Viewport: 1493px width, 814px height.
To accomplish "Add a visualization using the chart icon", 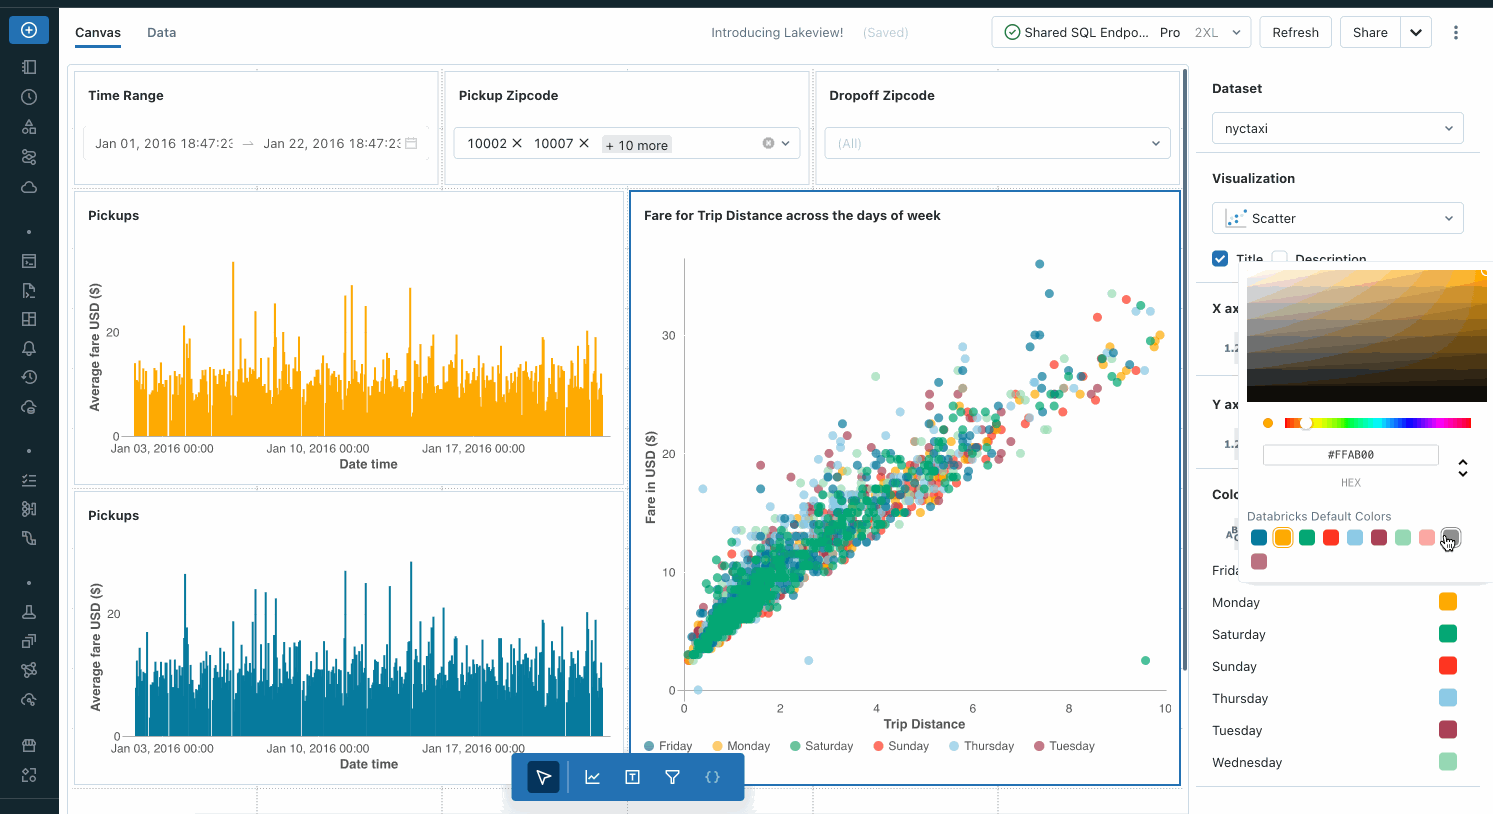I will point(592,777).
